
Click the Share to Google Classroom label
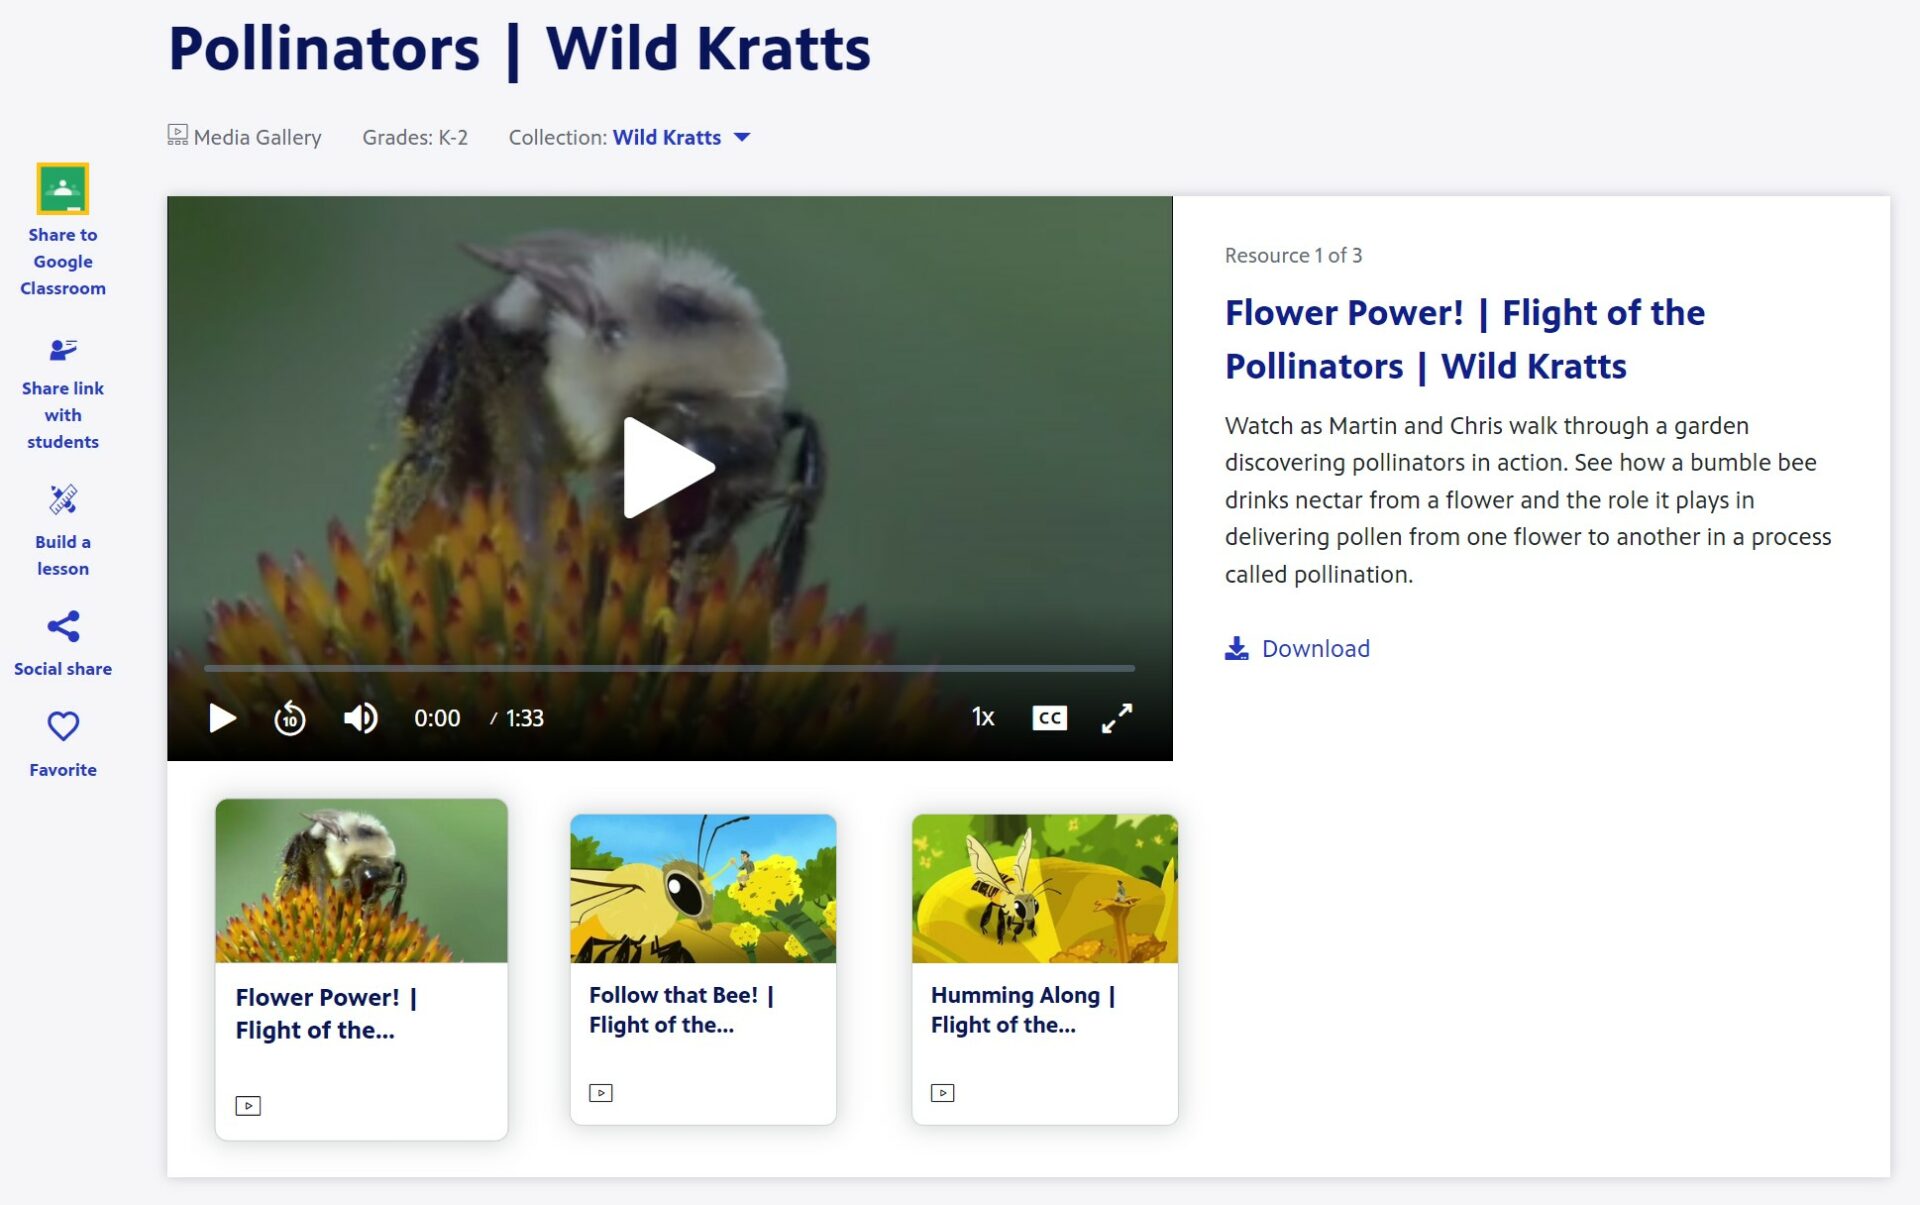63,261
